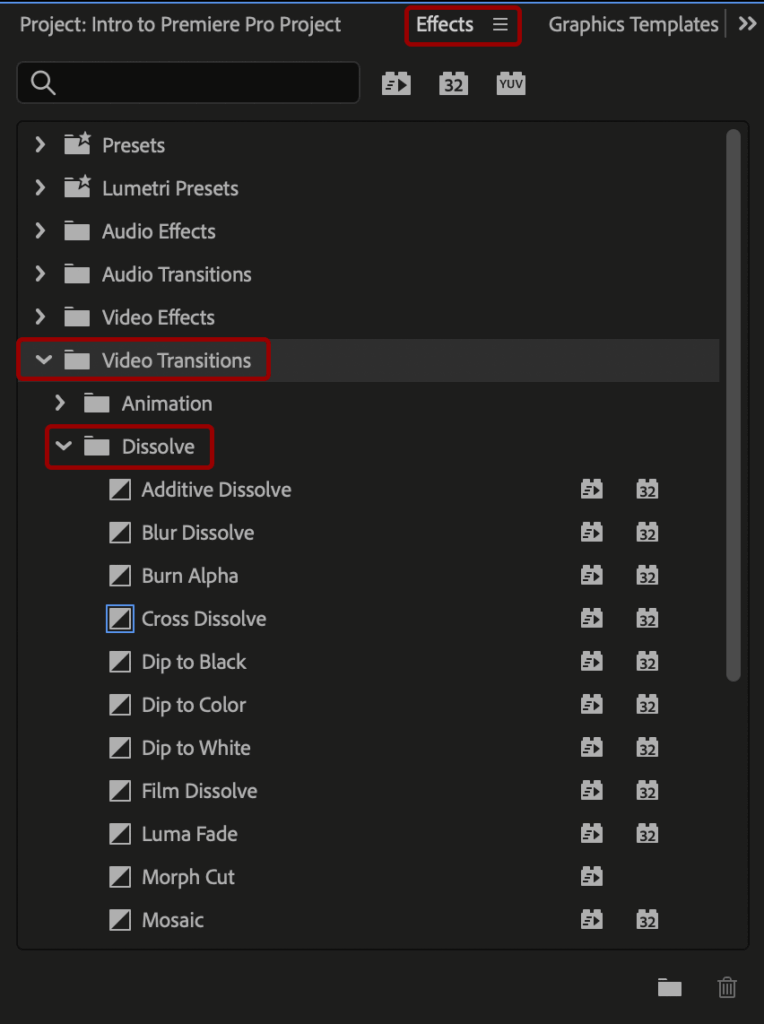
Task: Click the Cross Dissolve transition icon
Action: coord(120,618)
